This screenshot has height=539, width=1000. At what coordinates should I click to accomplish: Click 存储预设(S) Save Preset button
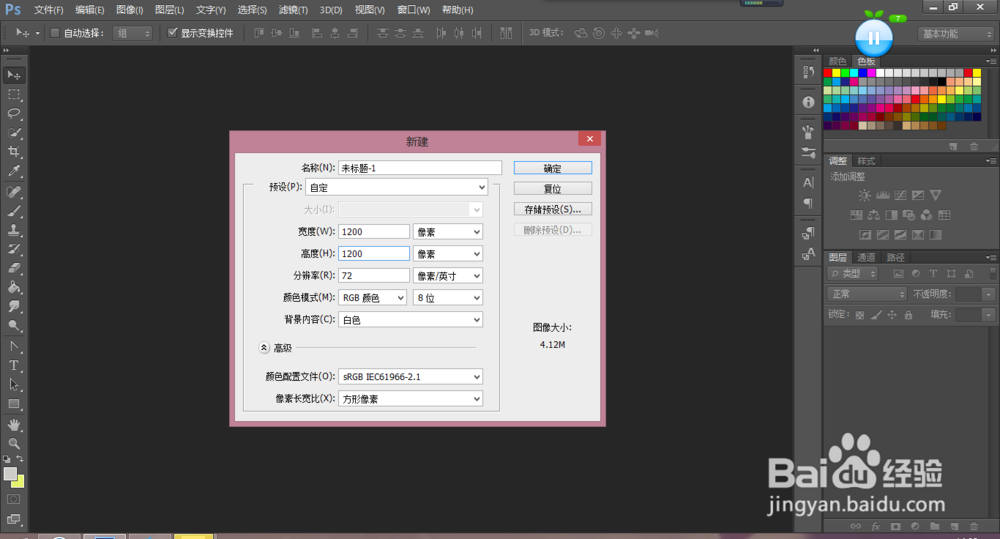coord(553,209)
